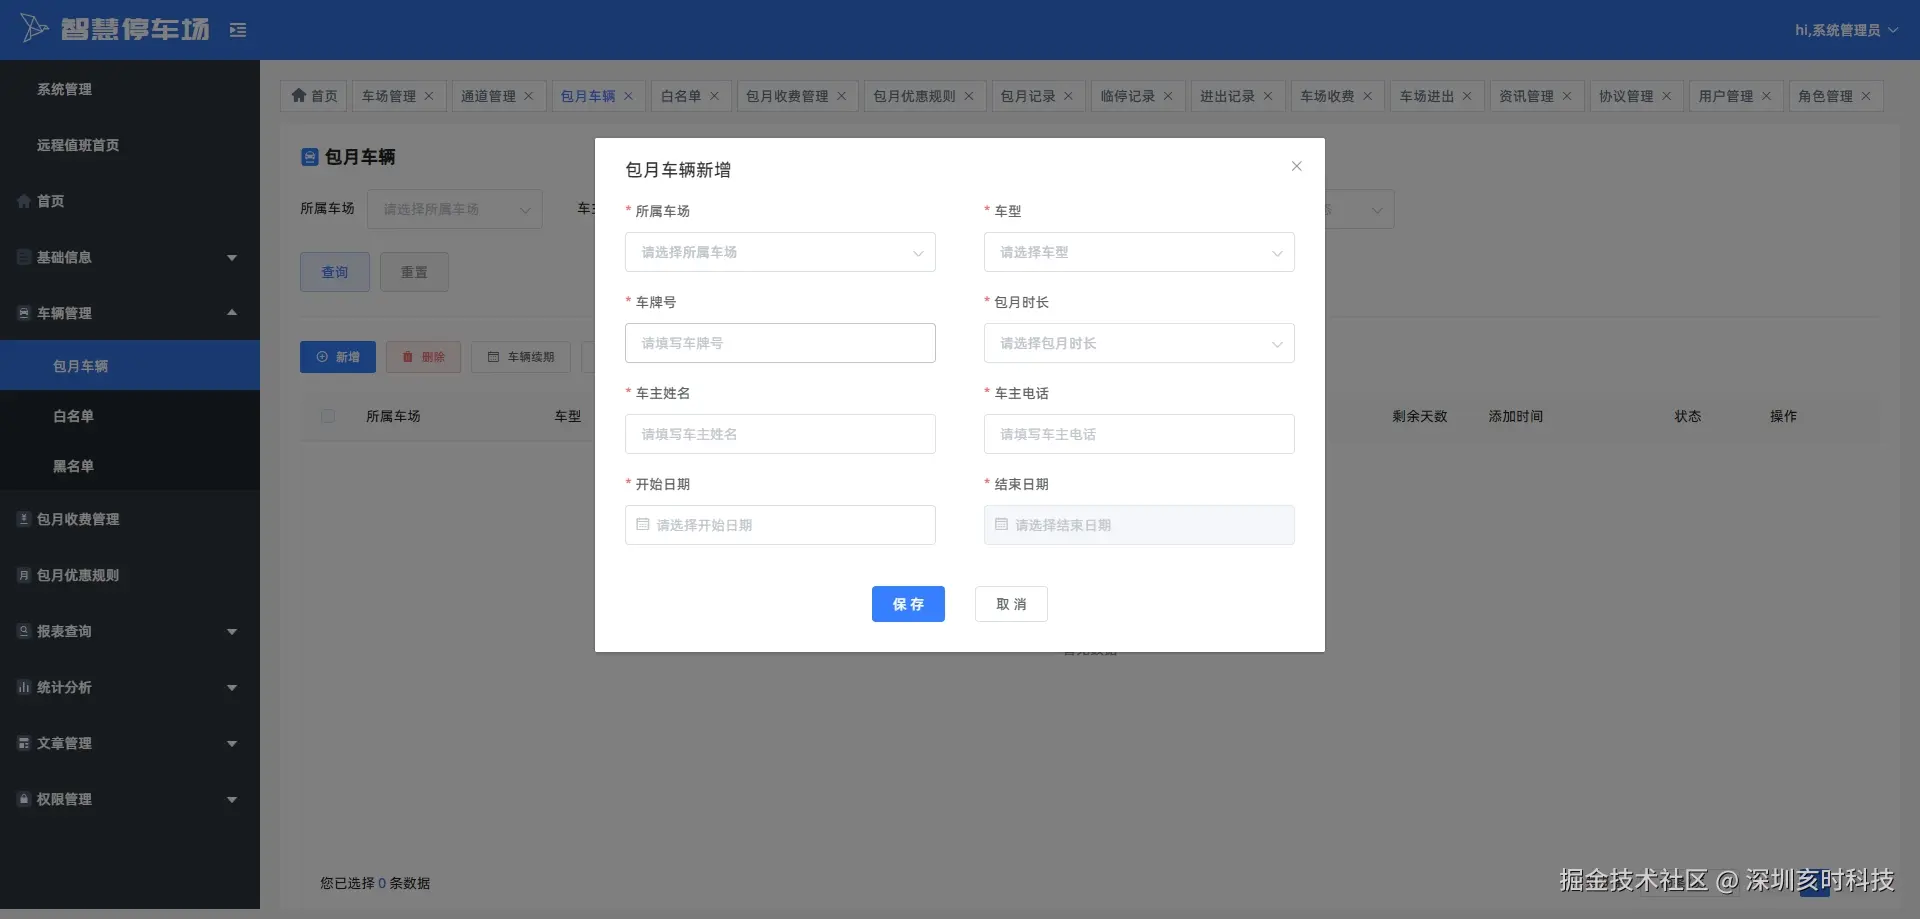Select 包月车辆 submenu item in sidebar

[x=130, y=365]
